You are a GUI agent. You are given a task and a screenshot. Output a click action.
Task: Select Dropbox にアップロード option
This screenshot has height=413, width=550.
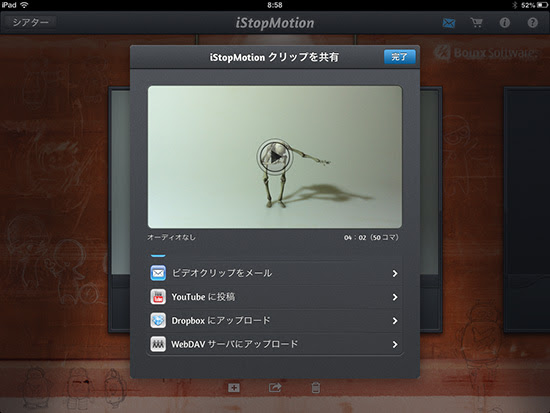coord(275,320)
